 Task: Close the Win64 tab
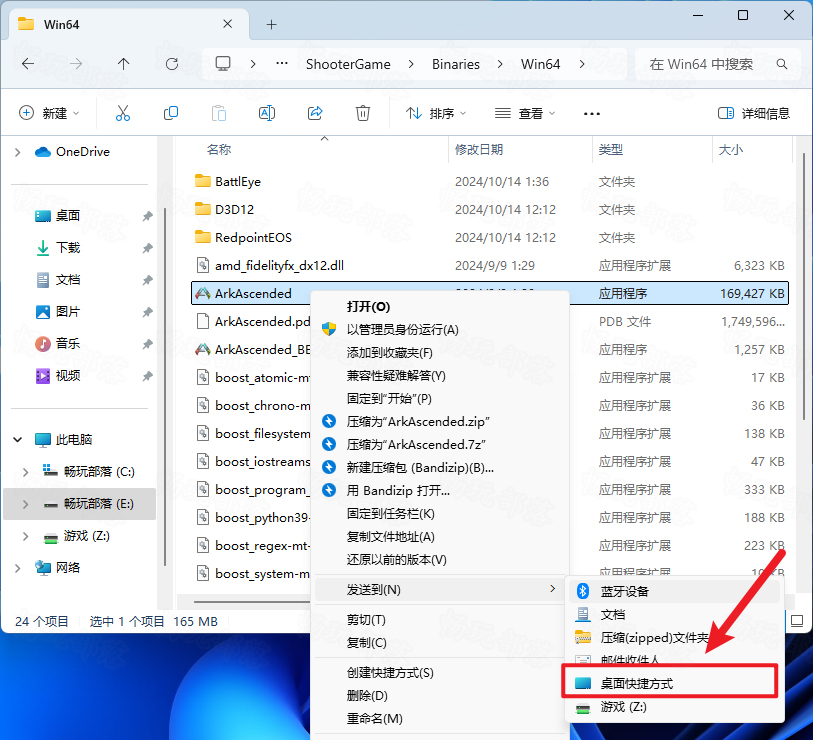point(227,24)
